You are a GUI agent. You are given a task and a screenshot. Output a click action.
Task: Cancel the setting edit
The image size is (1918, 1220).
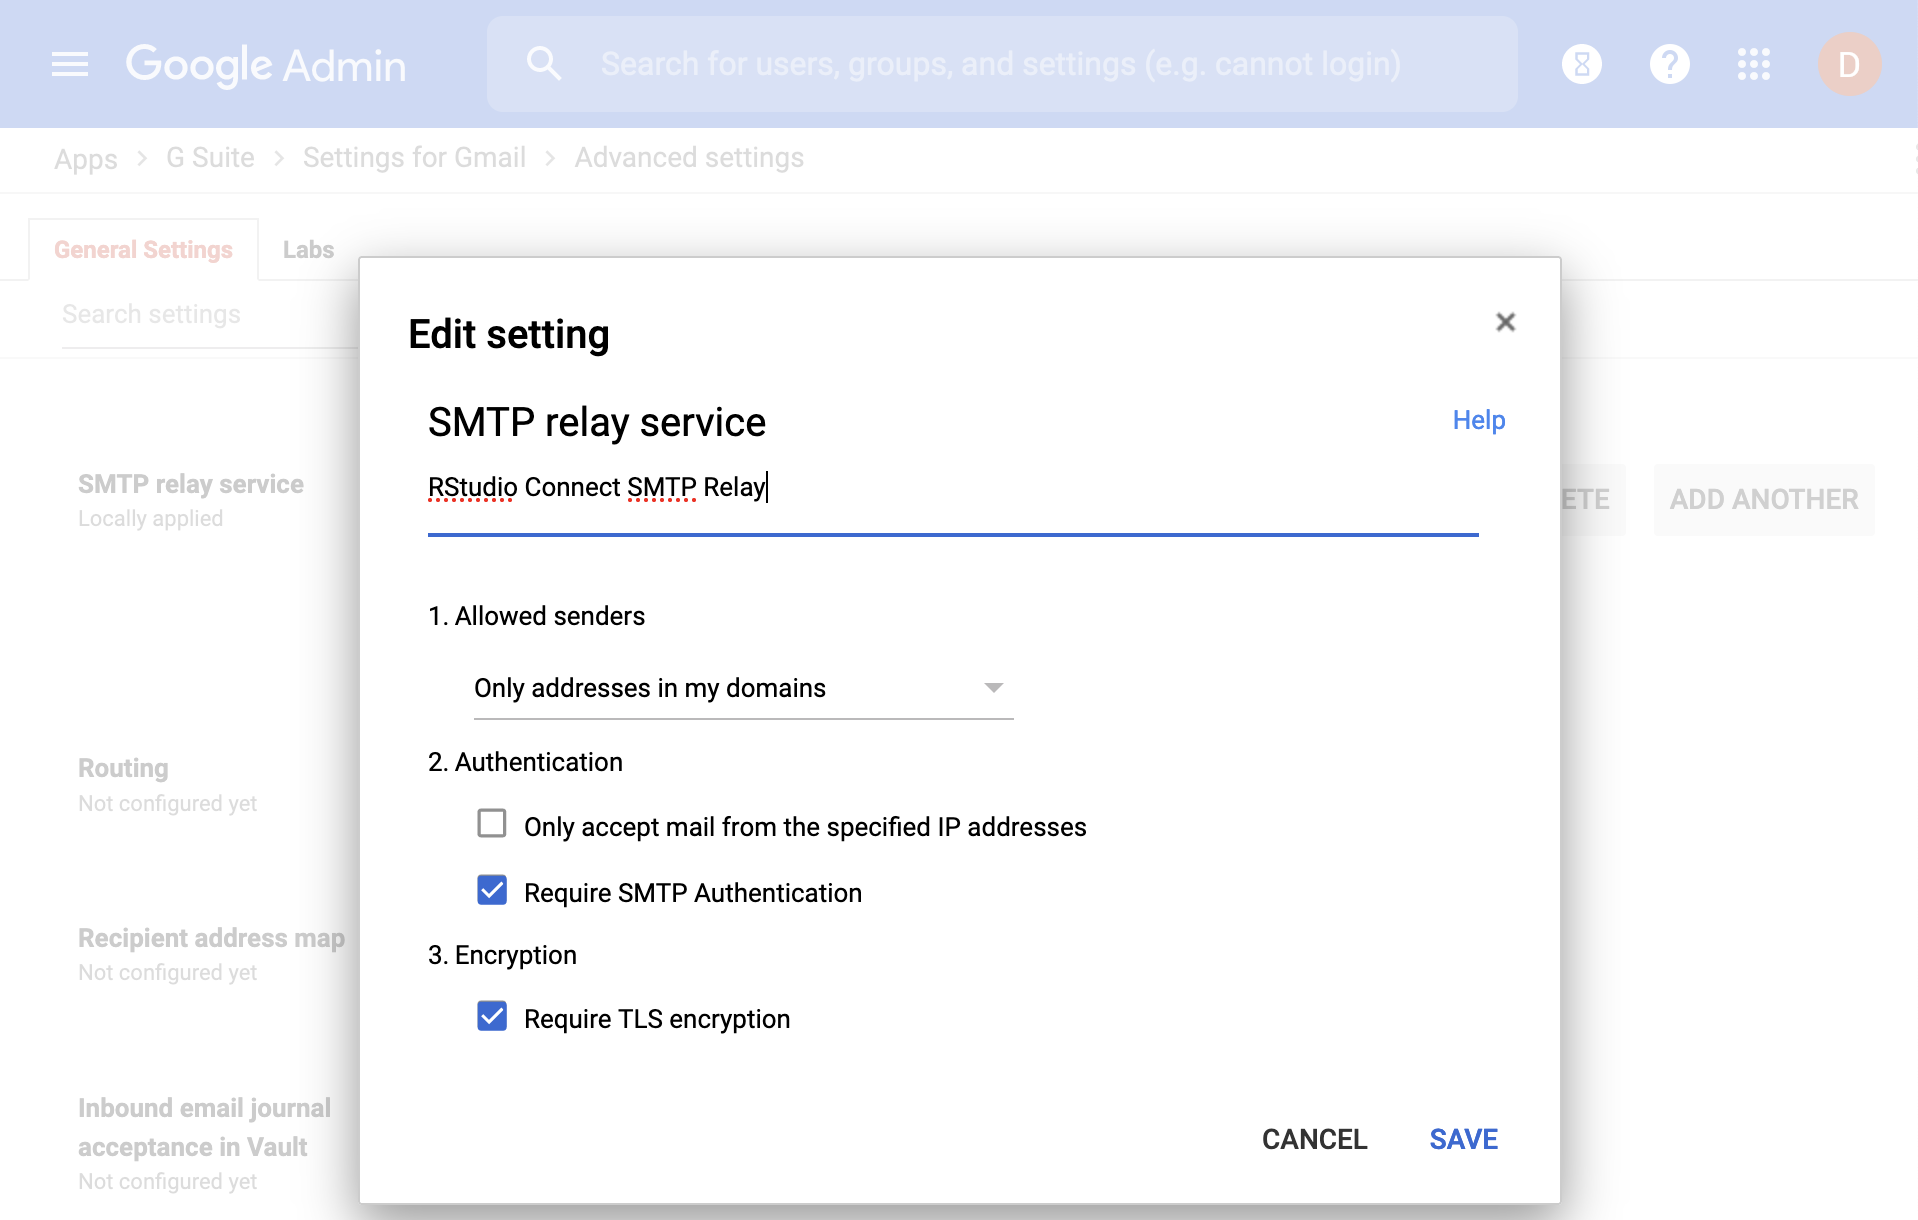pos(1314,1139)
